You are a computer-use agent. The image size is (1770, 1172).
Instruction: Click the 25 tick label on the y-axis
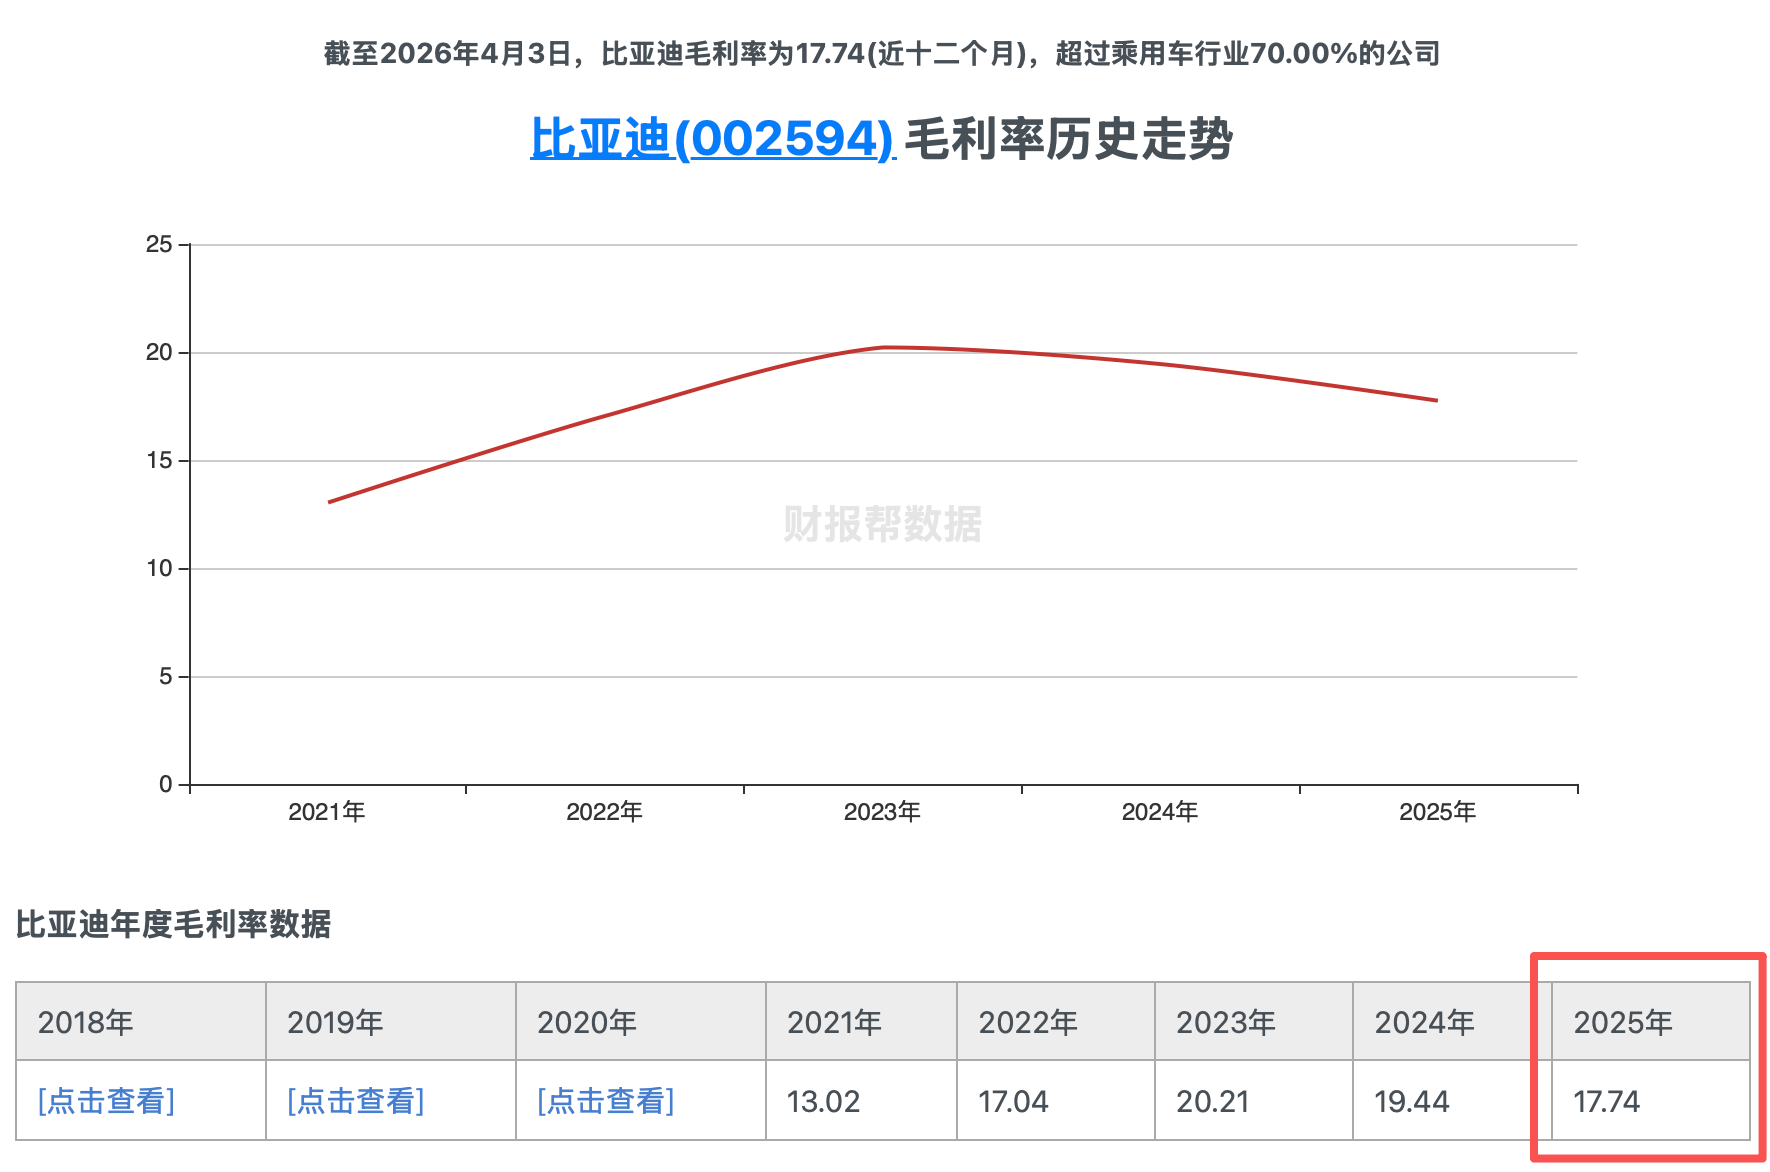[160, 244]
